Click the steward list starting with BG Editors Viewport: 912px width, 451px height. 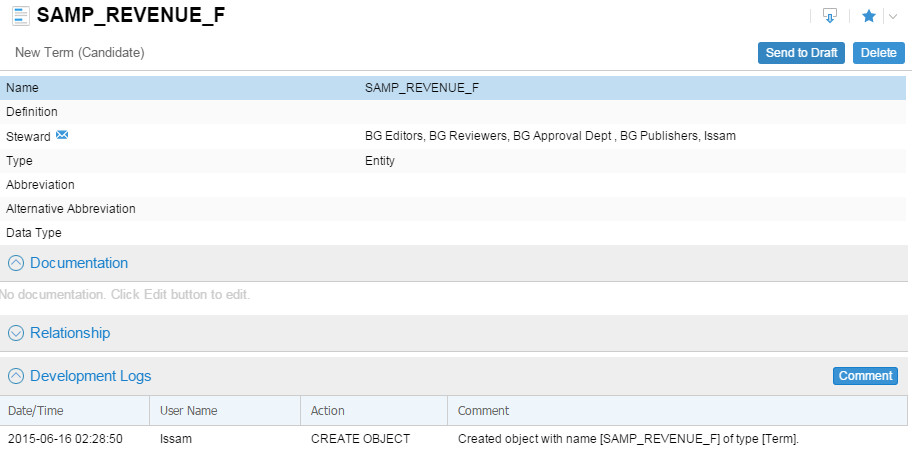[550, 136]
